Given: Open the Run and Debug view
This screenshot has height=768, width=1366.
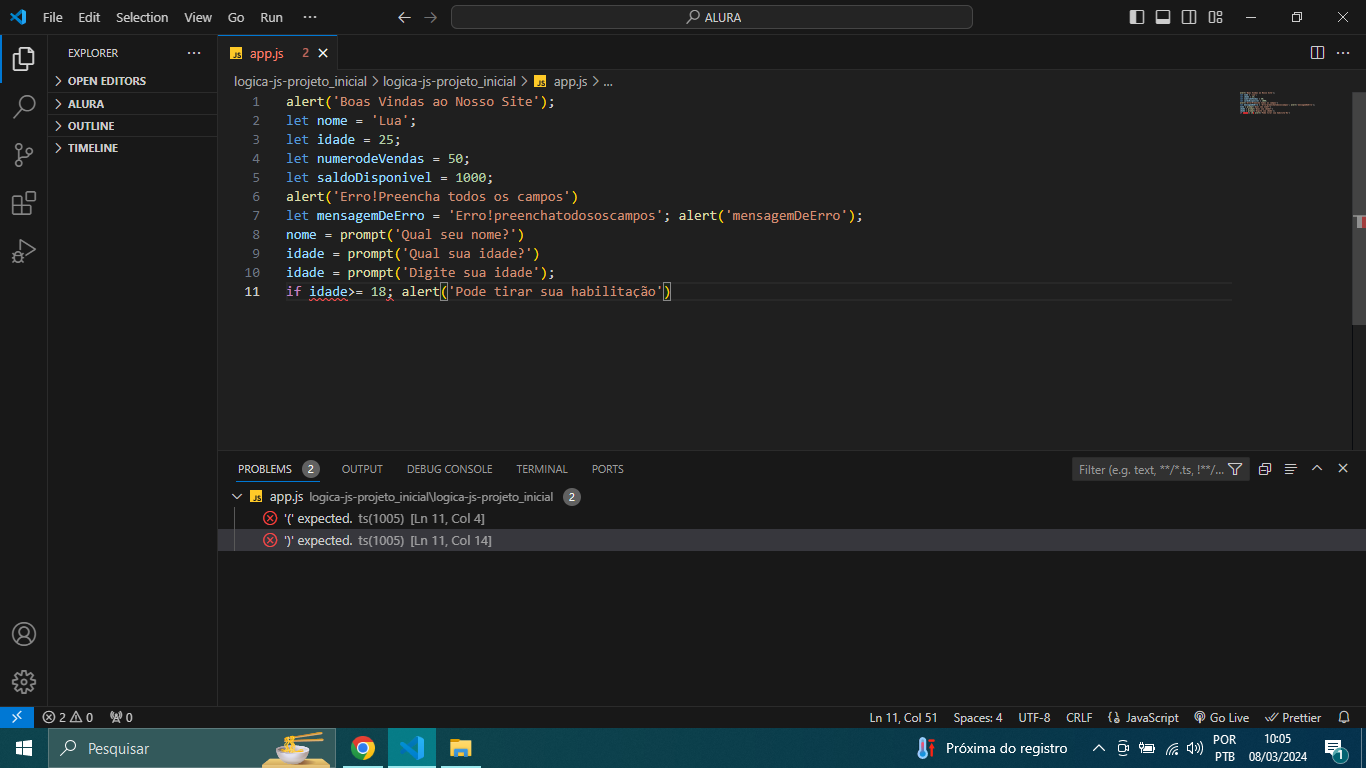Looking at the screenshot, I should [x=24, y=251].
